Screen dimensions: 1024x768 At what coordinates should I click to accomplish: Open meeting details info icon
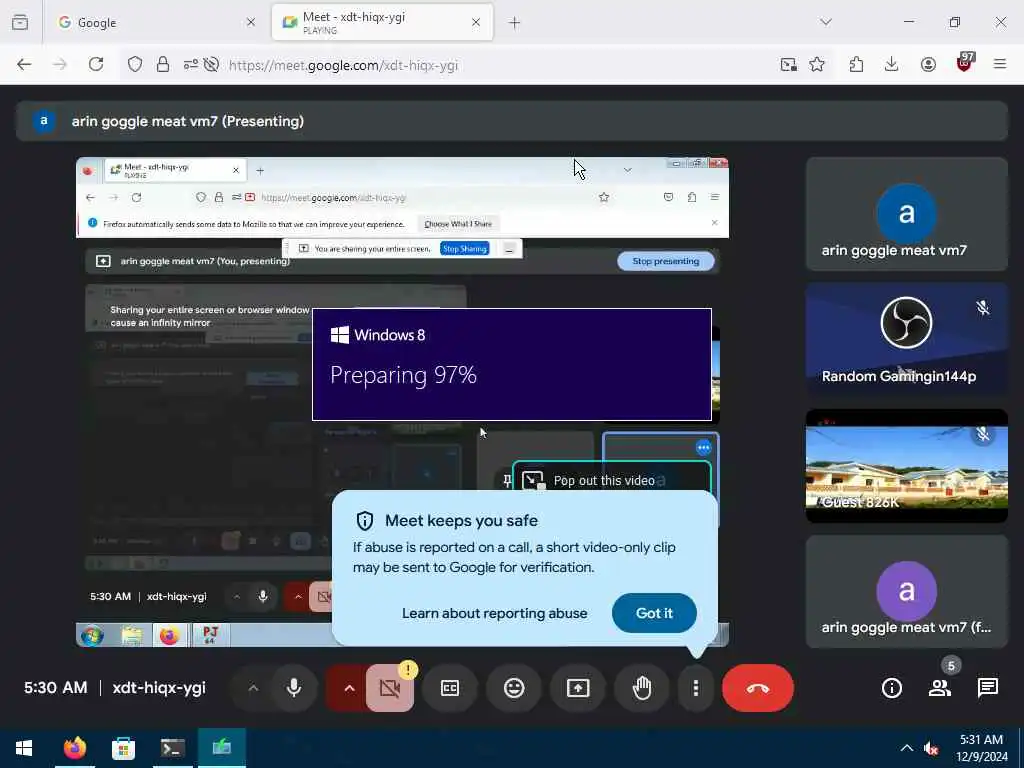[891, 688]
